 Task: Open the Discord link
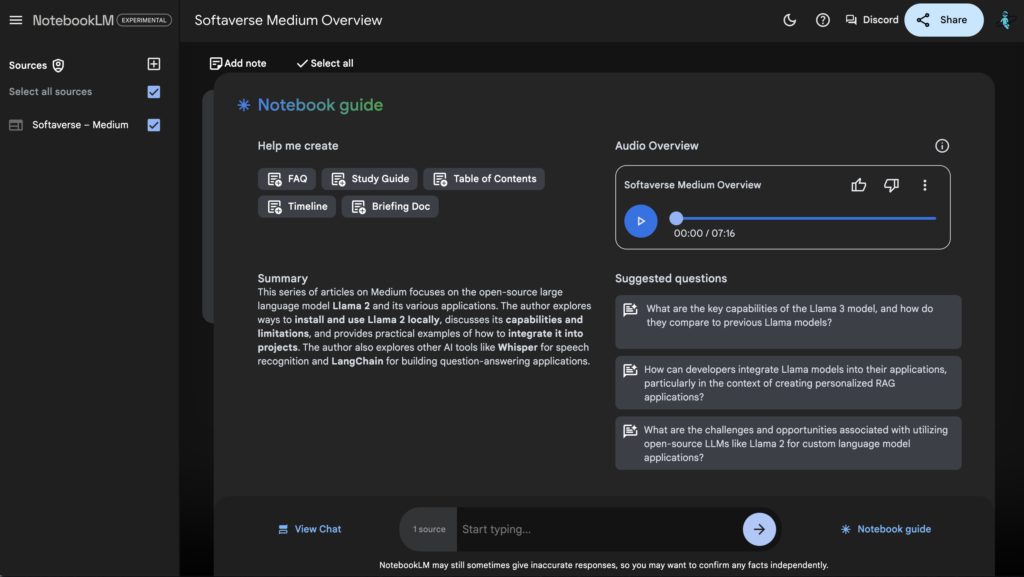tap(871, 20)
